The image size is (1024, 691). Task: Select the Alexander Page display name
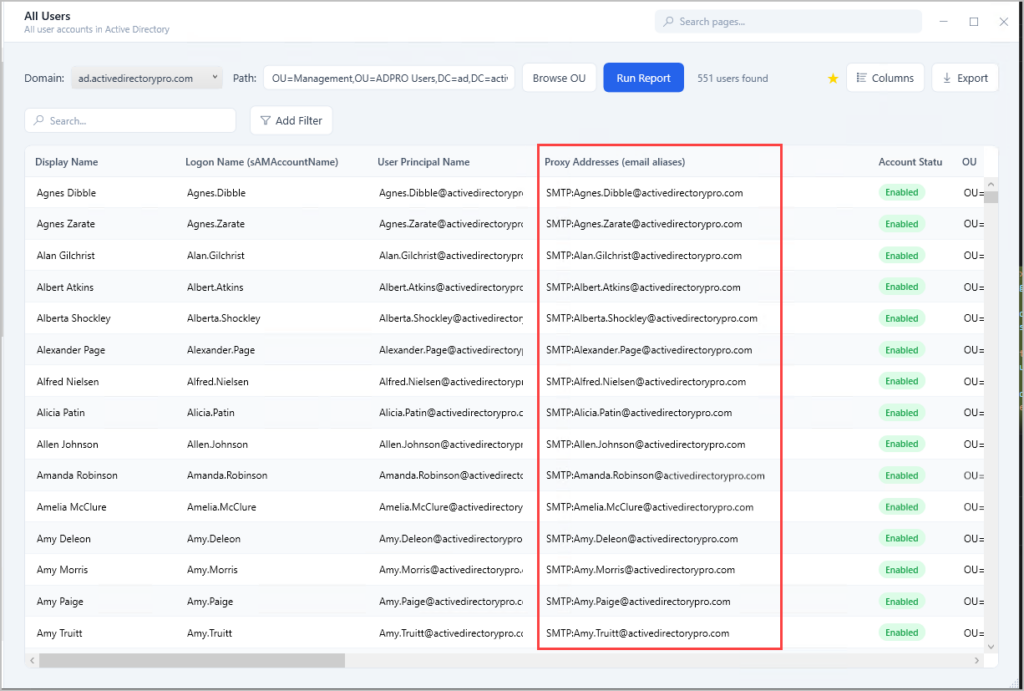click(71, 350)
